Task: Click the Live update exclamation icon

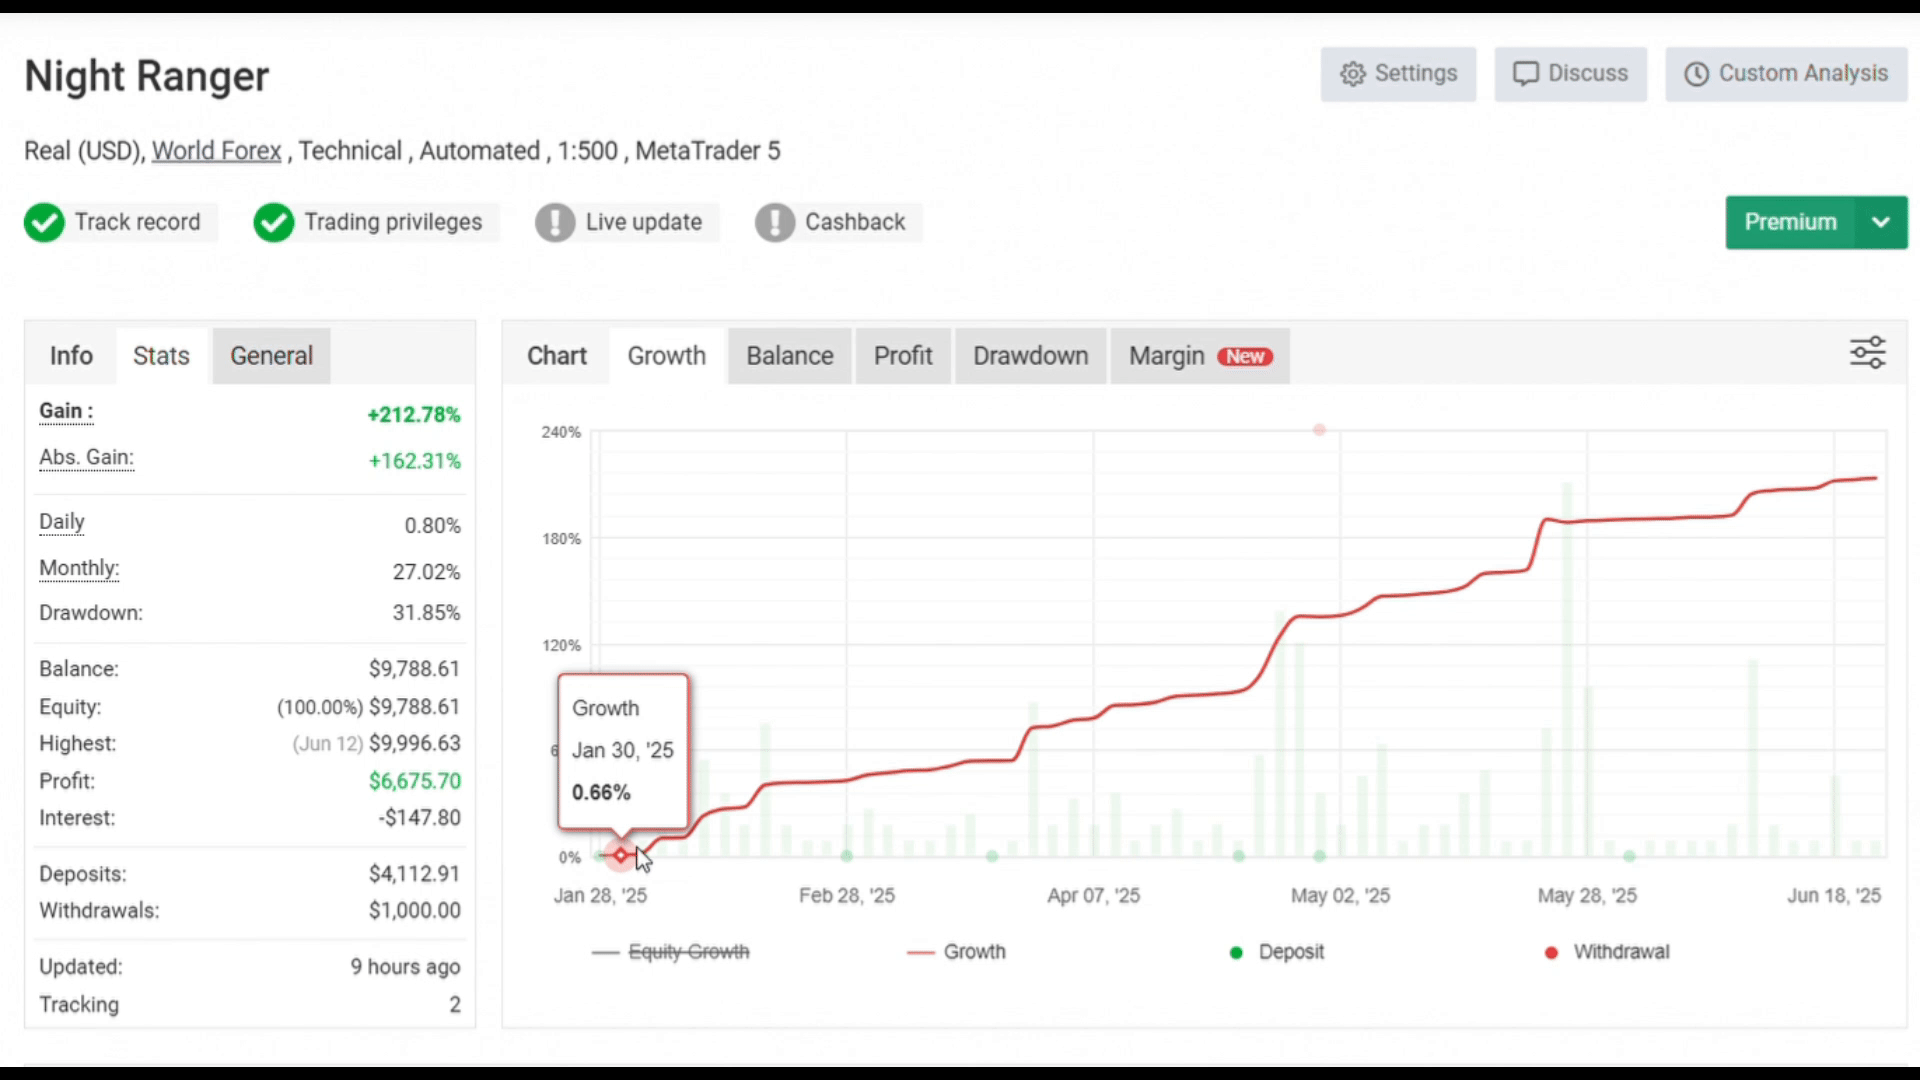Action: pyautogui.click(x=555, y=222)
